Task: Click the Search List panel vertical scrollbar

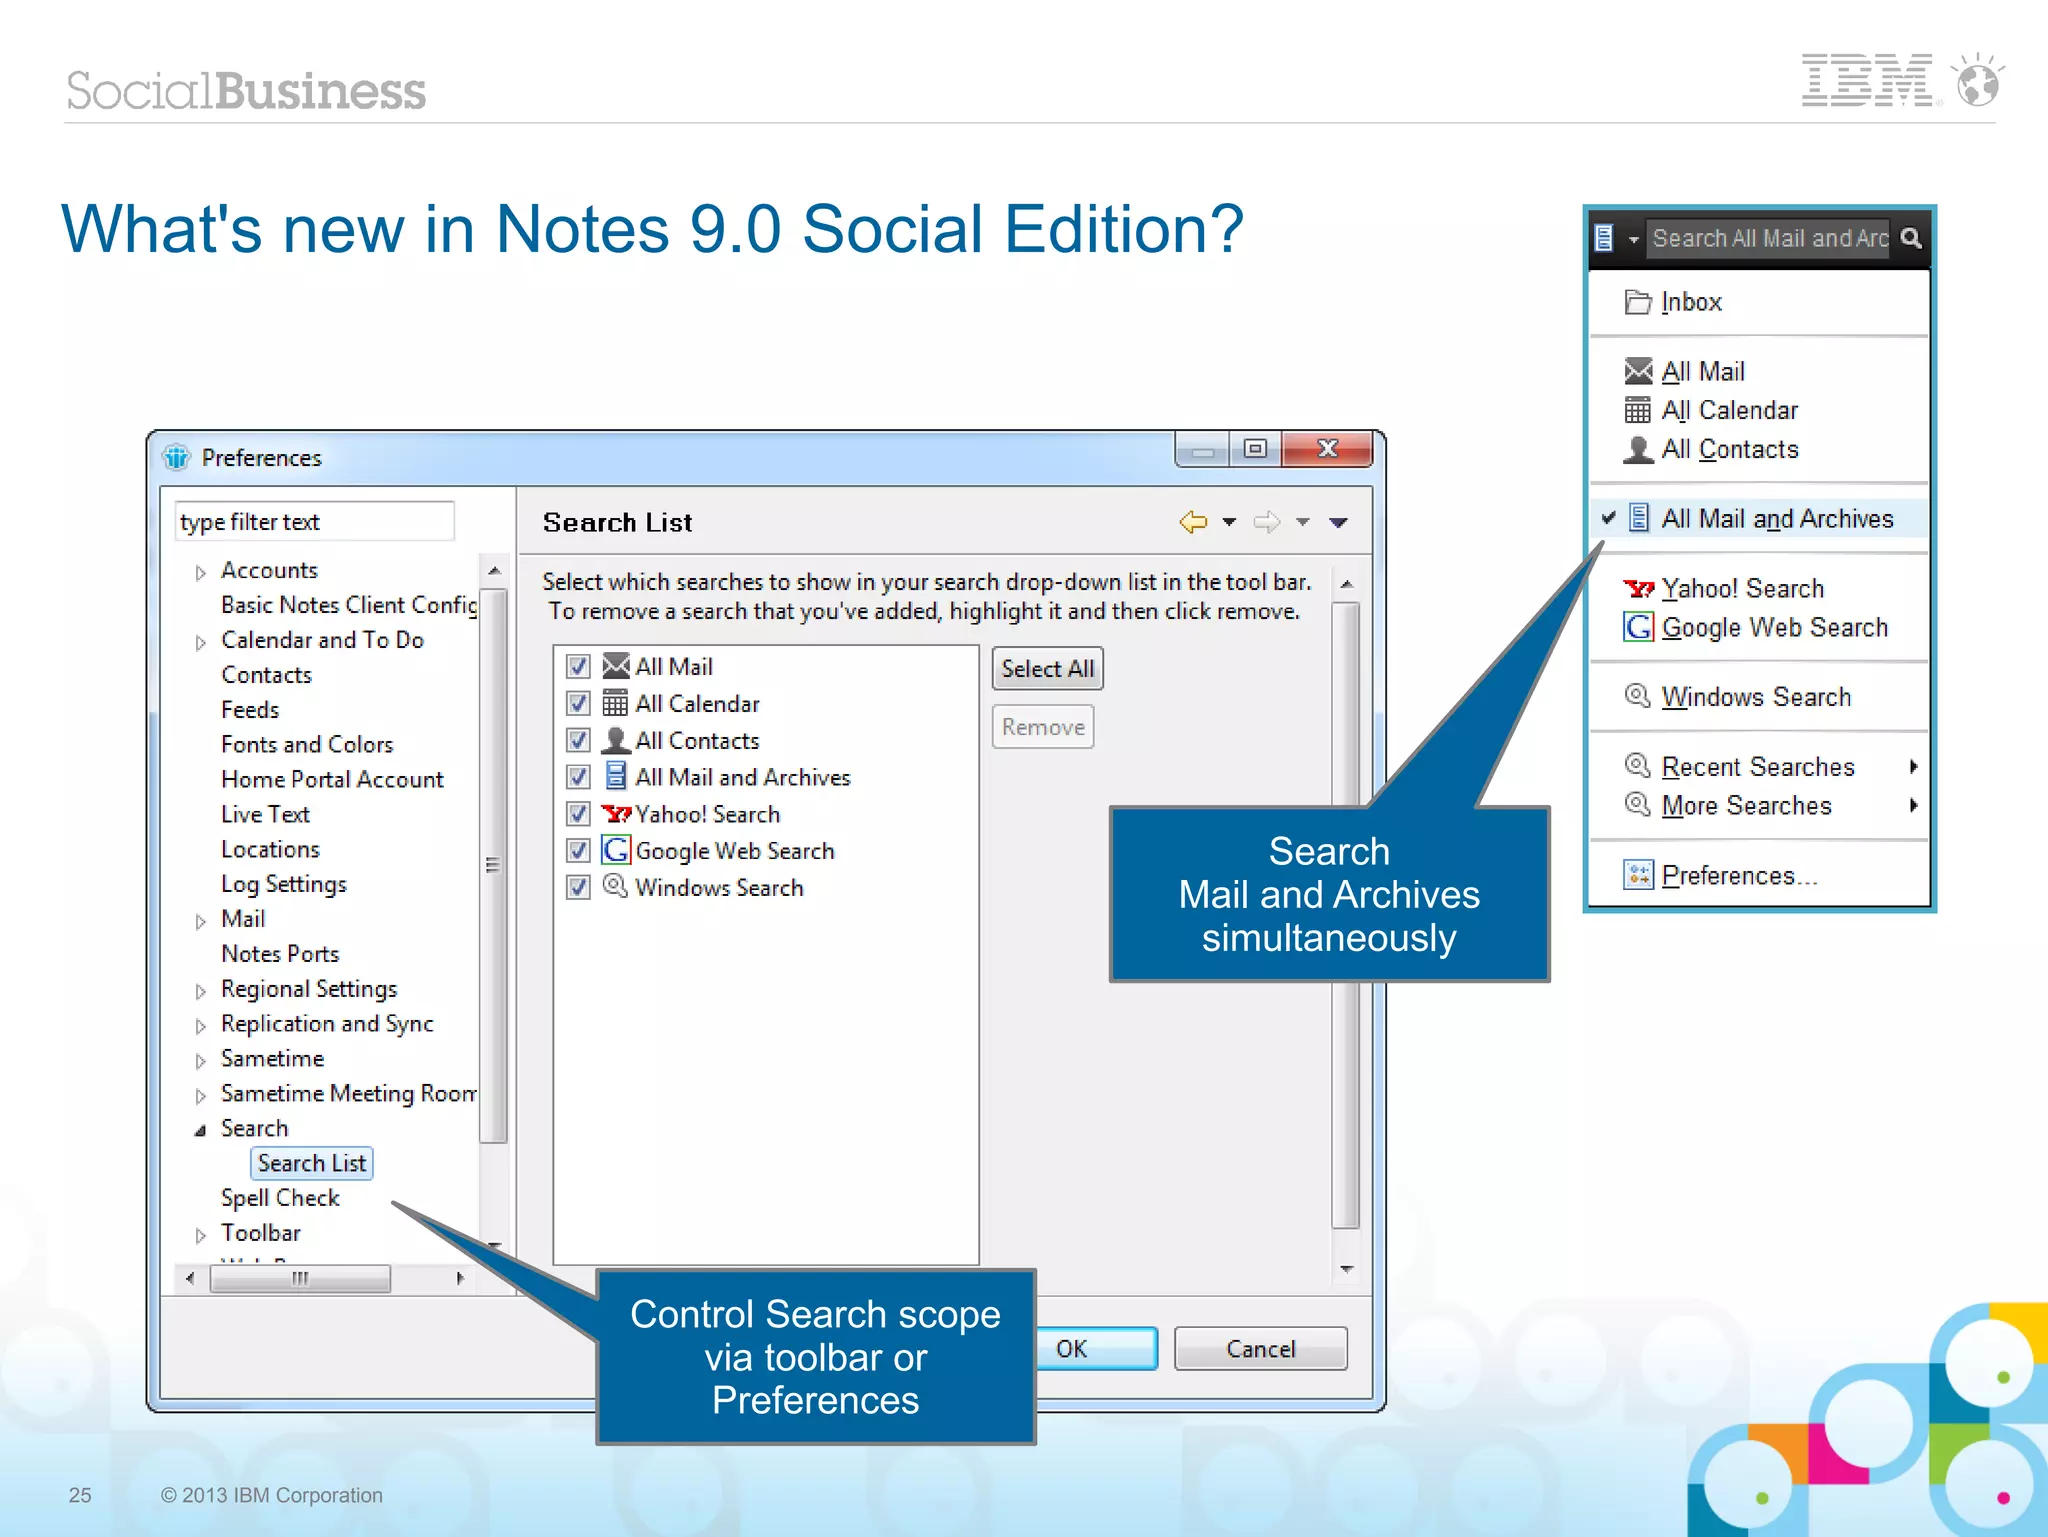Action: point(1346,915)
